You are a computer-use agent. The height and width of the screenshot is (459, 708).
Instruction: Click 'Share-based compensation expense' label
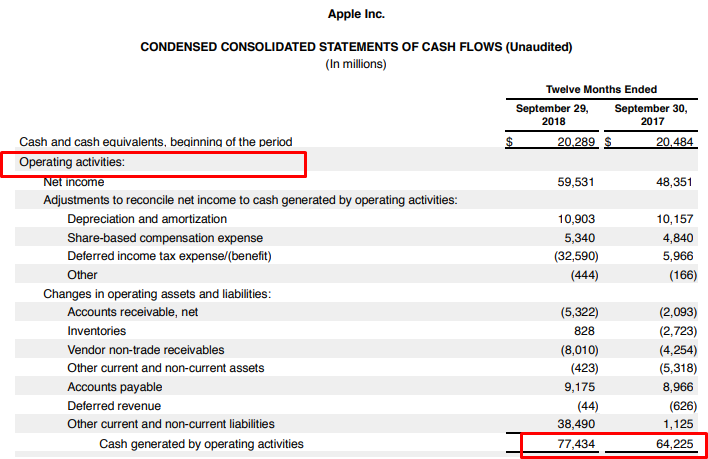(165, 238)
